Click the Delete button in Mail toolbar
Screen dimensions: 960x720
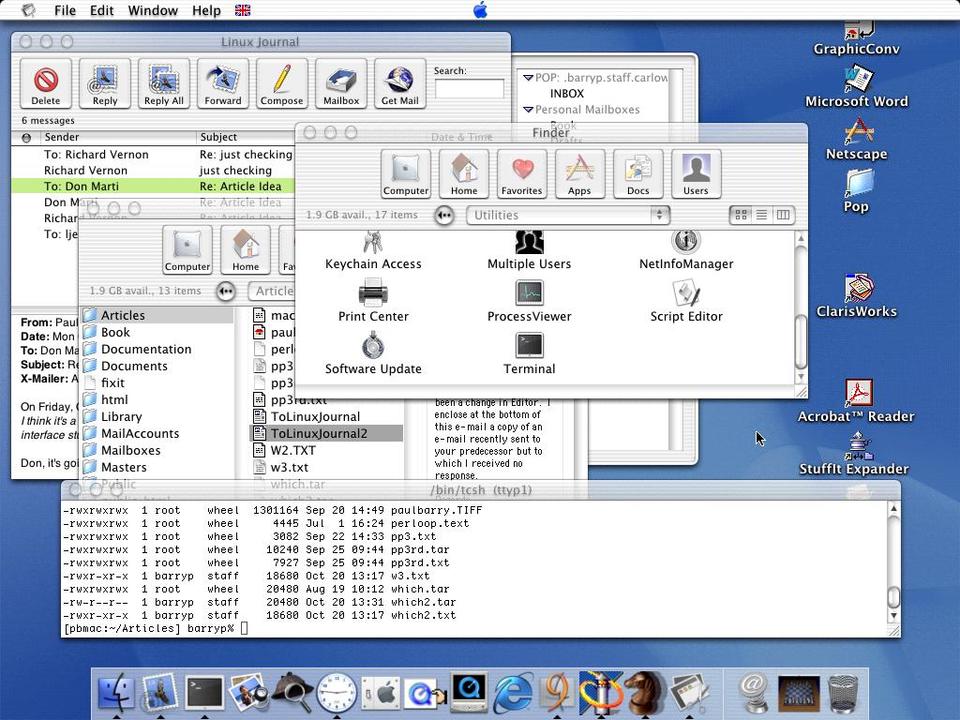pyautogui.click(x=46, y=82)
